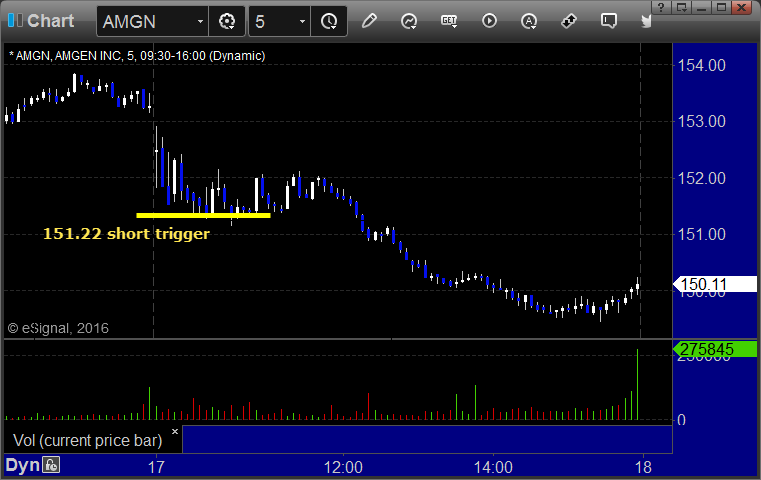Click the 14:00 time axis label
The height and width of the screenshot is (480, 761).
493,467
